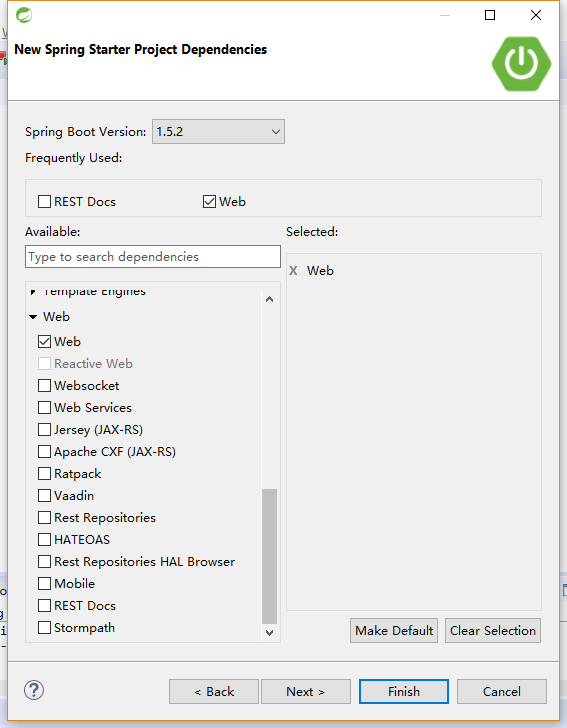The image size is (567, 728).
Task: Tick the HATEOAS checkbox
Action: pos(45,540)
